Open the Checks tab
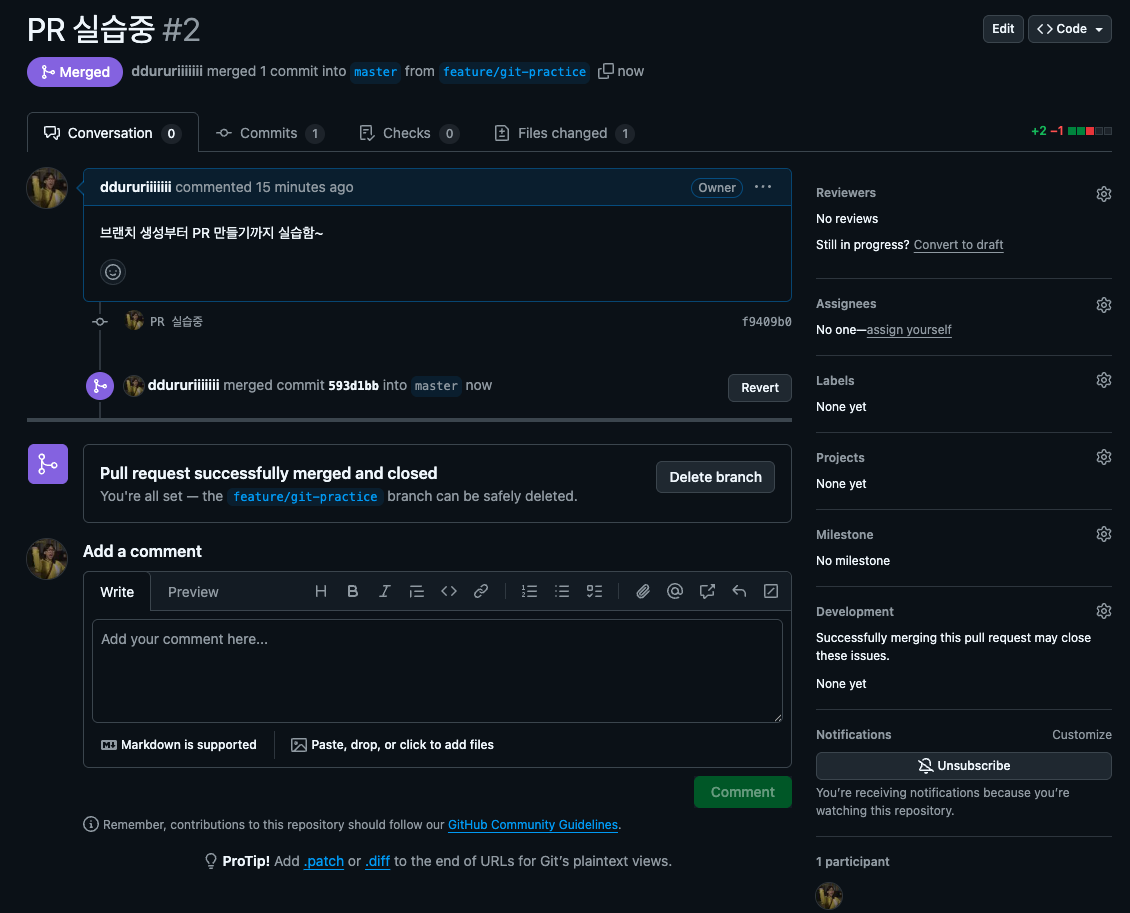1130x913 pixels. (x=409, y=133)
